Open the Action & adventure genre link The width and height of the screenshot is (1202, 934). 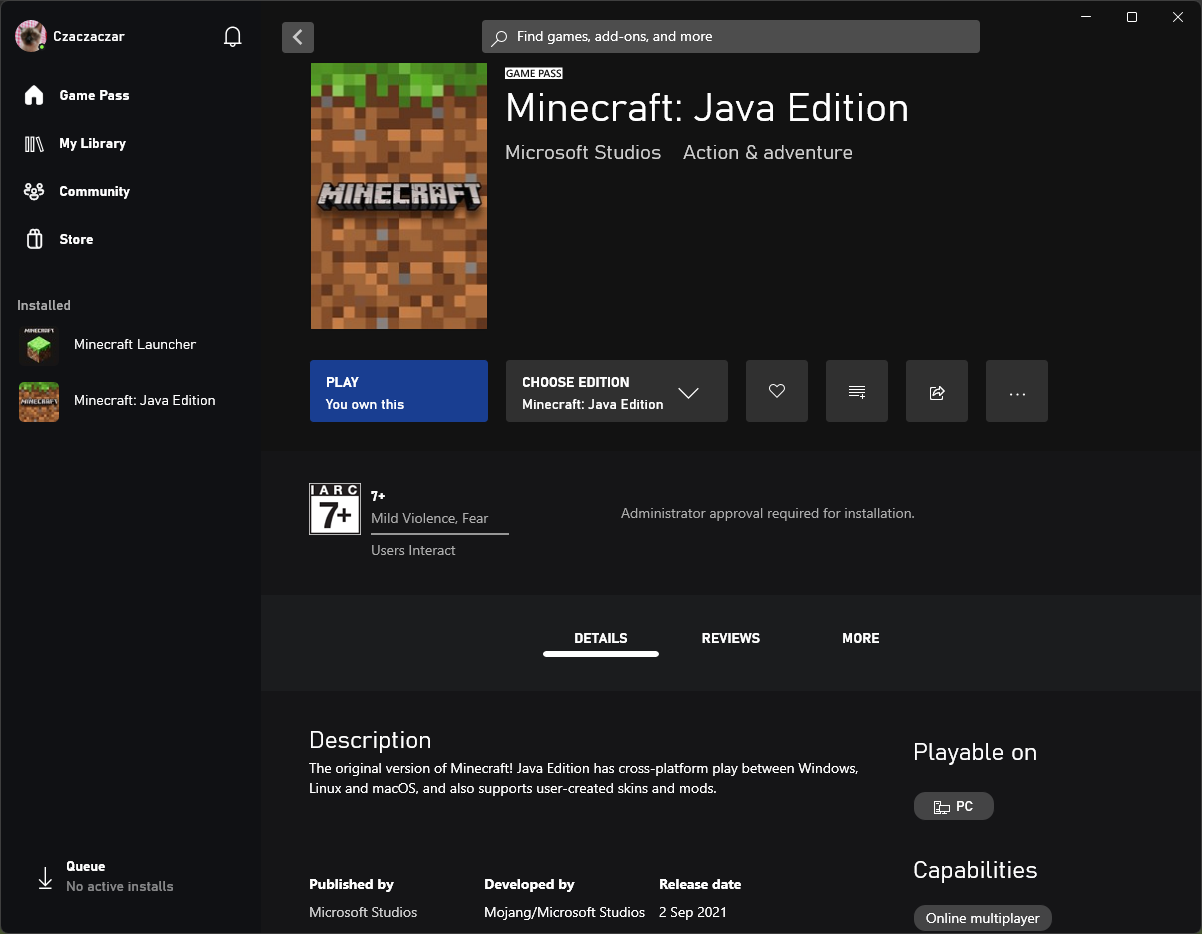767,153
